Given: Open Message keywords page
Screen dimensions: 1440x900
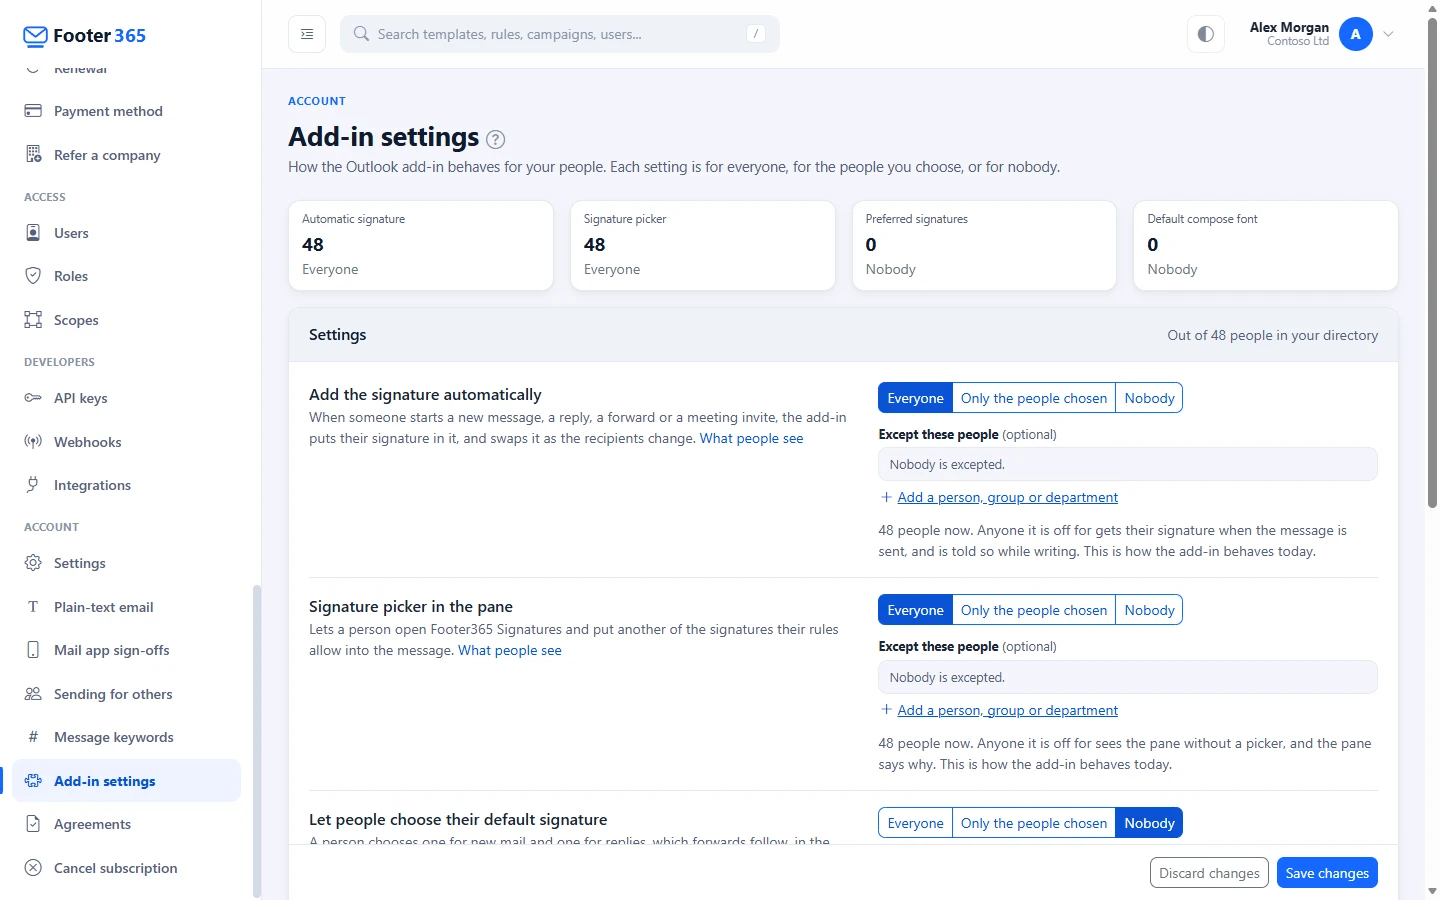Looking at the screenshot, I should (126, 737).
